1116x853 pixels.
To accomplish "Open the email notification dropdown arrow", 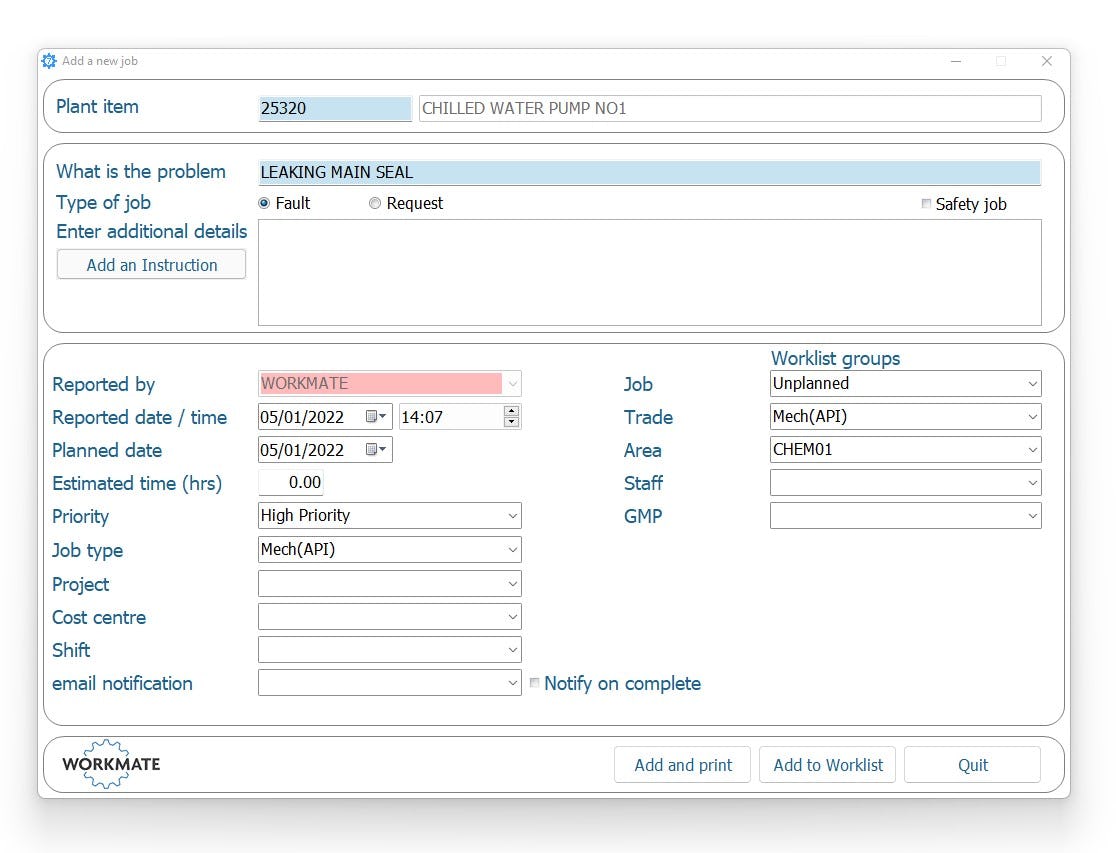I will 511,682.
